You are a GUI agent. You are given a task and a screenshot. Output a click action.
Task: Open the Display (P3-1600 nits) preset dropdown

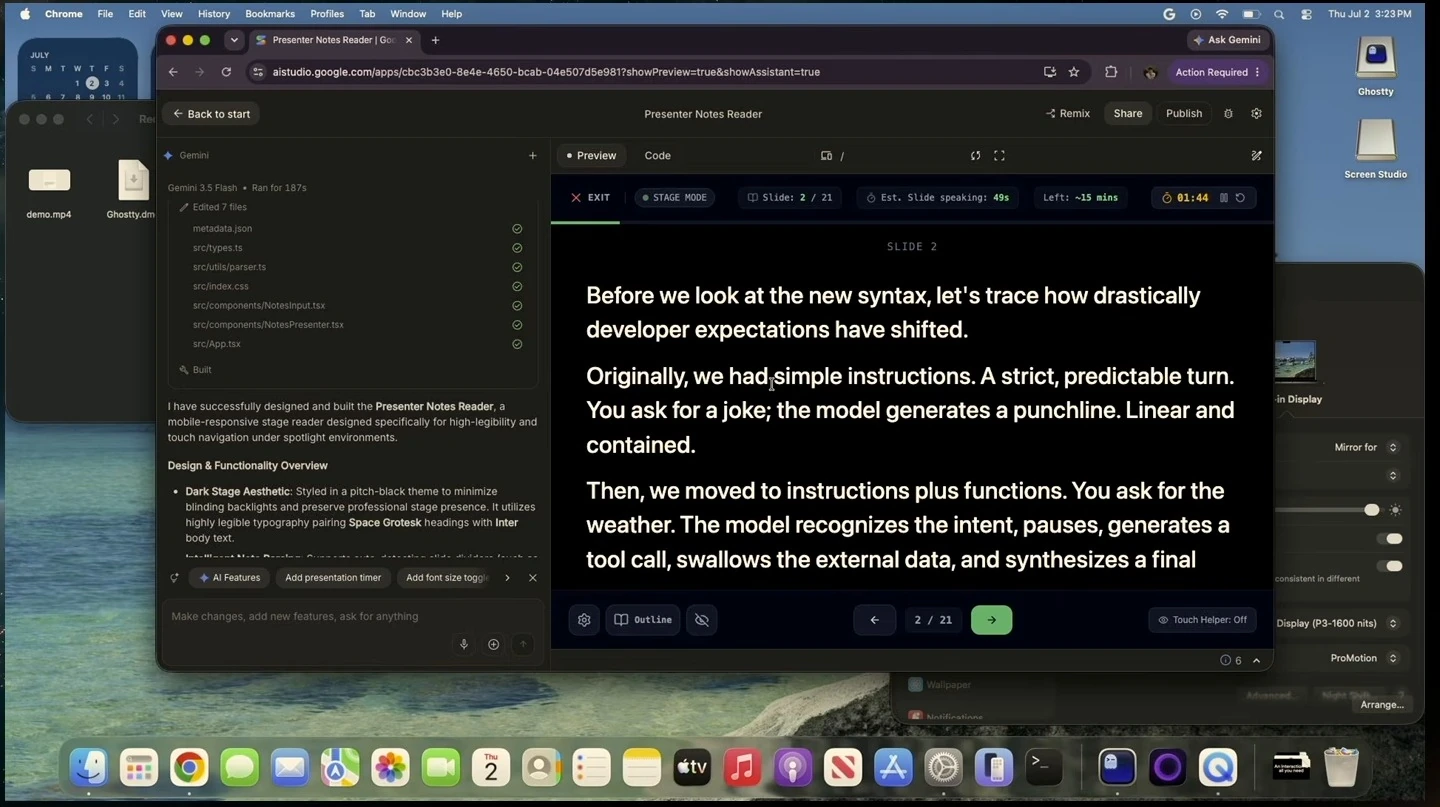(x=1392, y=623)
